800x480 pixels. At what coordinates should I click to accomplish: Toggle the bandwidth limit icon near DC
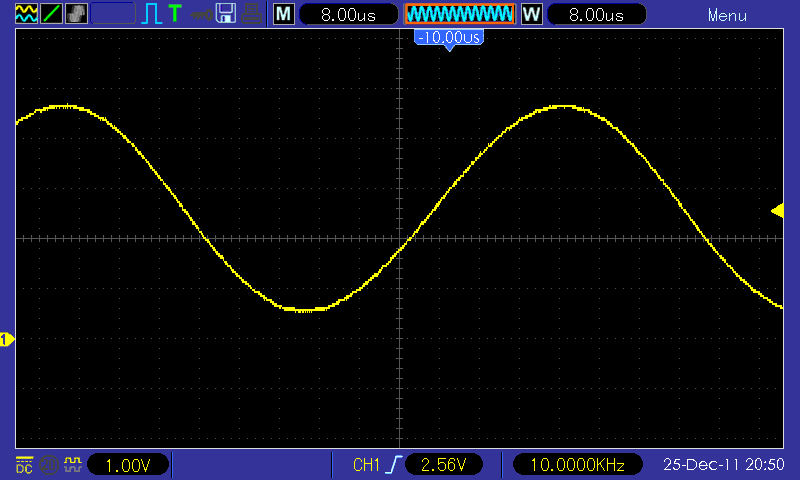pyautogui.click(x=48, y=464)
